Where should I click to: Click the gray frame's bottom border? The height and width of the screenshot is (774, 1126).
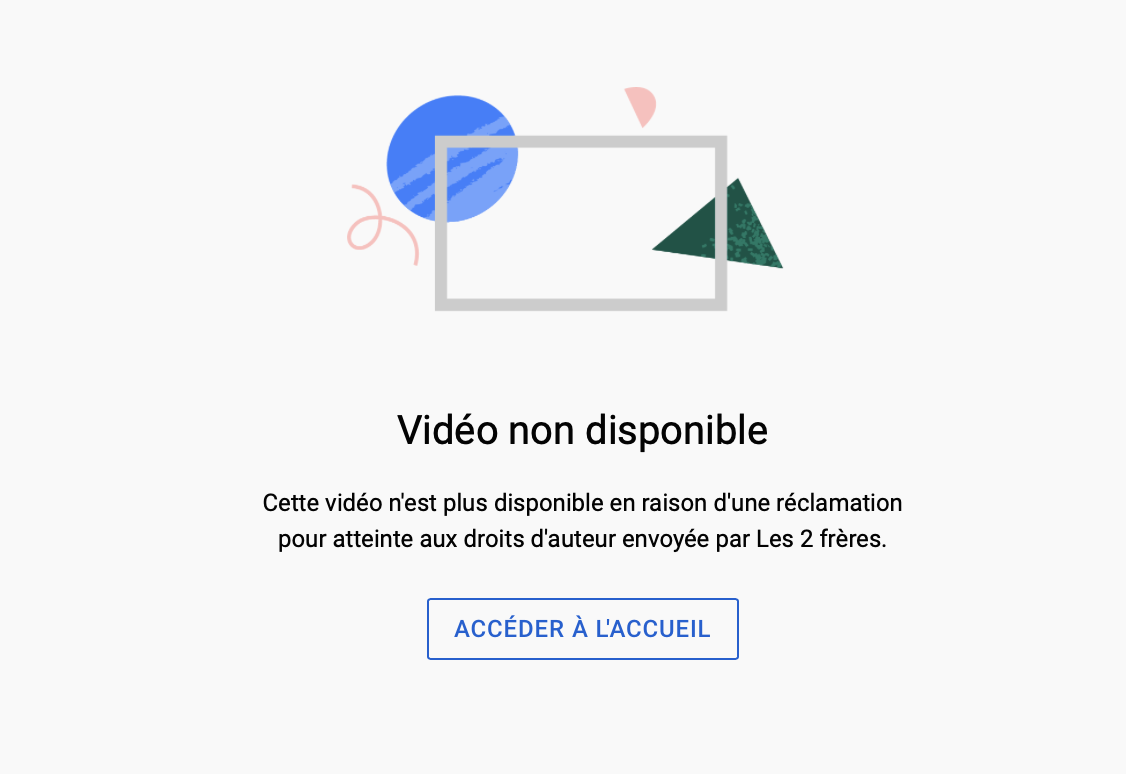tap(581, 305)
